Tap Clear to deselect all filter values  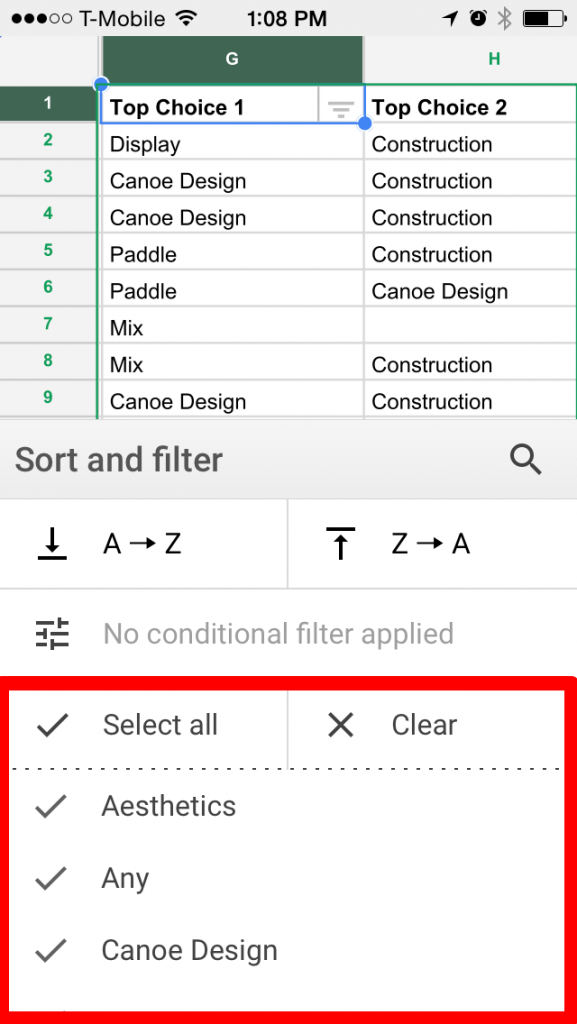[x=423, y=725]
